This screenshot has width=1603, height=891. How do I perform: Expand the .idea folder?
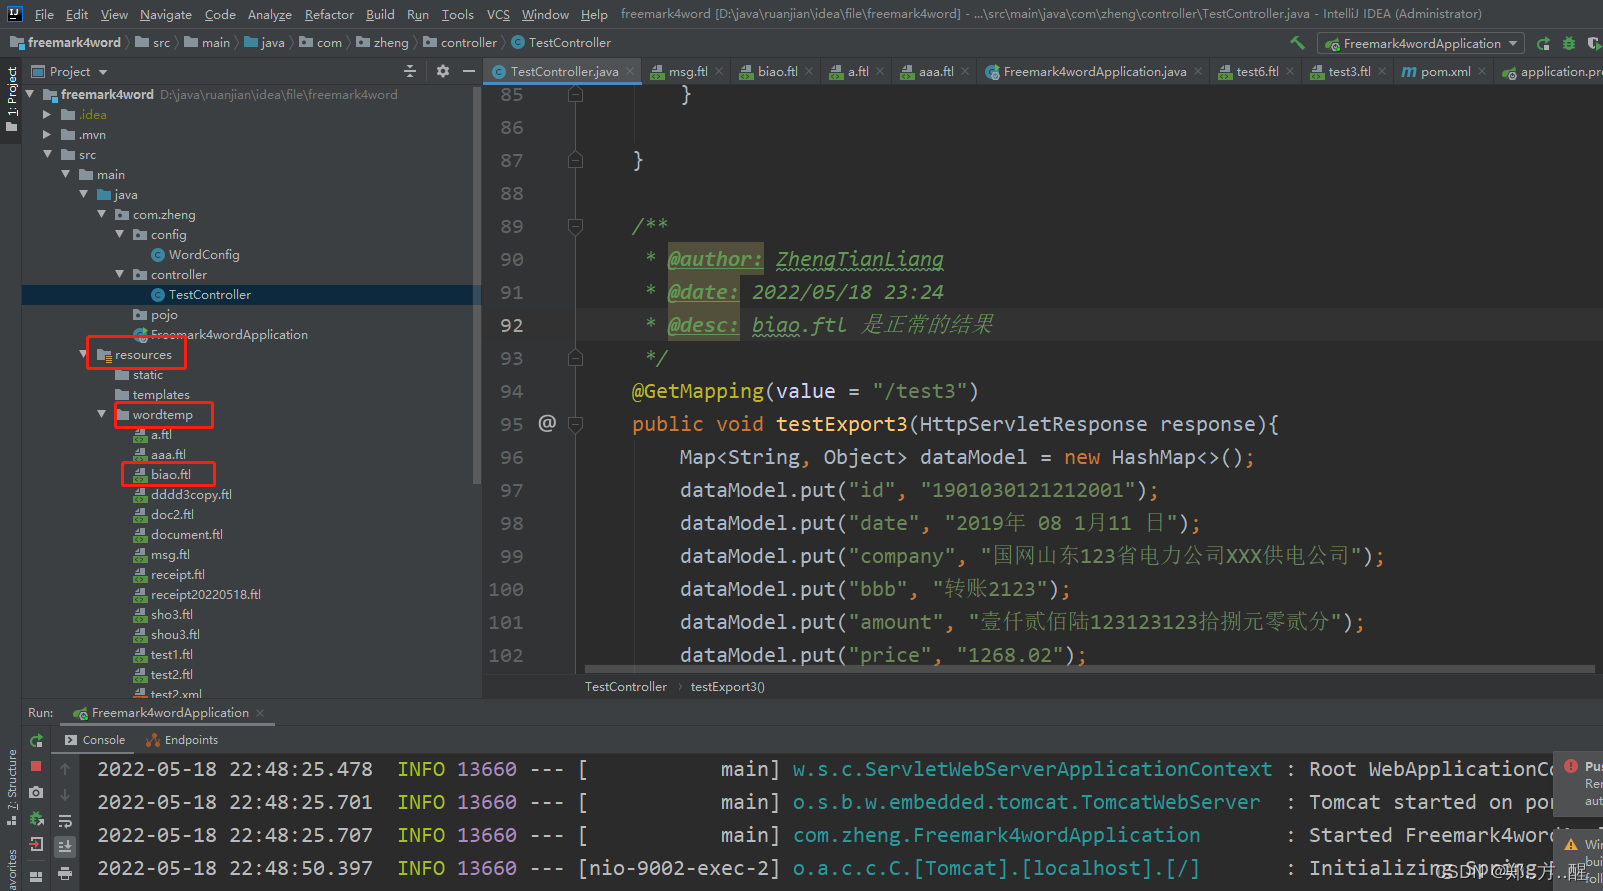(x=47, y=115)
